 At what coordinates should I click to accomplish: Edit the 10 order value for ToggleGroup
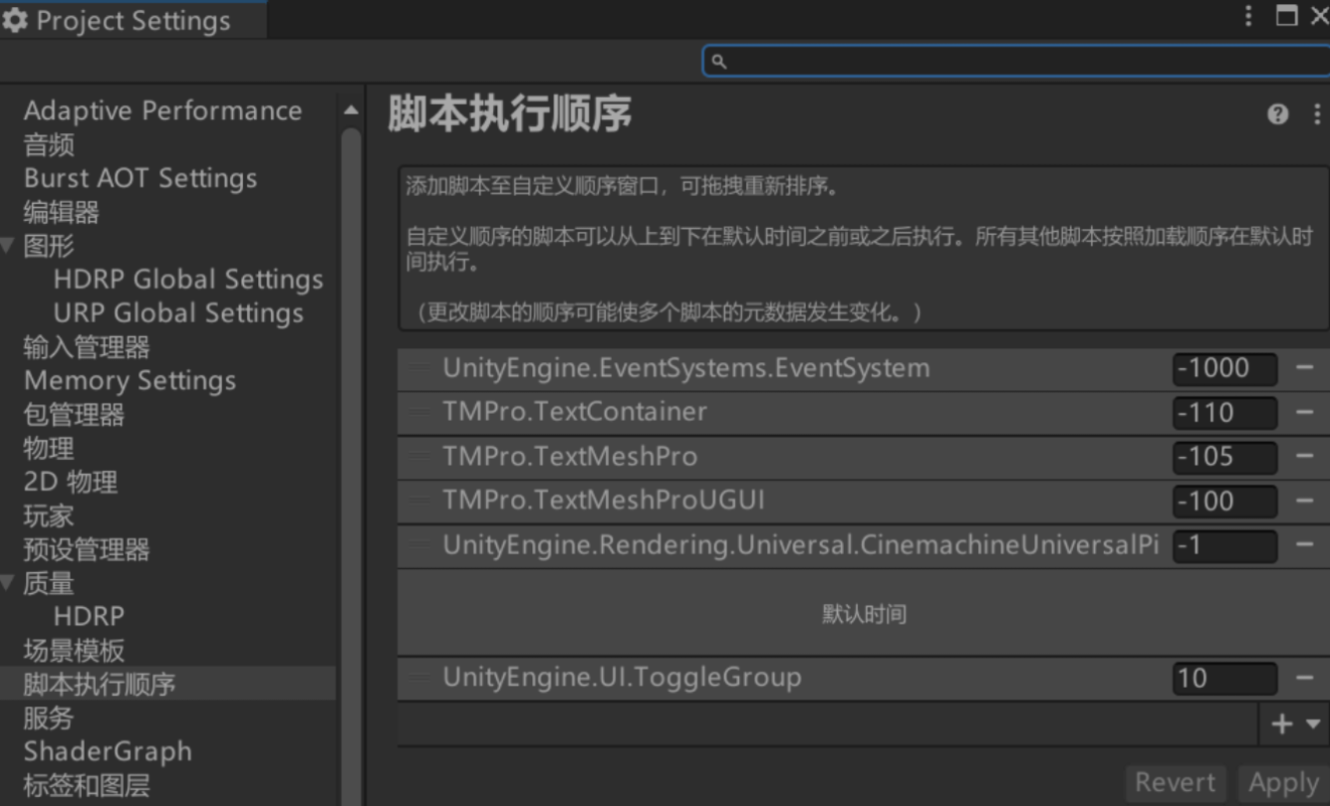pos(1224,678)
